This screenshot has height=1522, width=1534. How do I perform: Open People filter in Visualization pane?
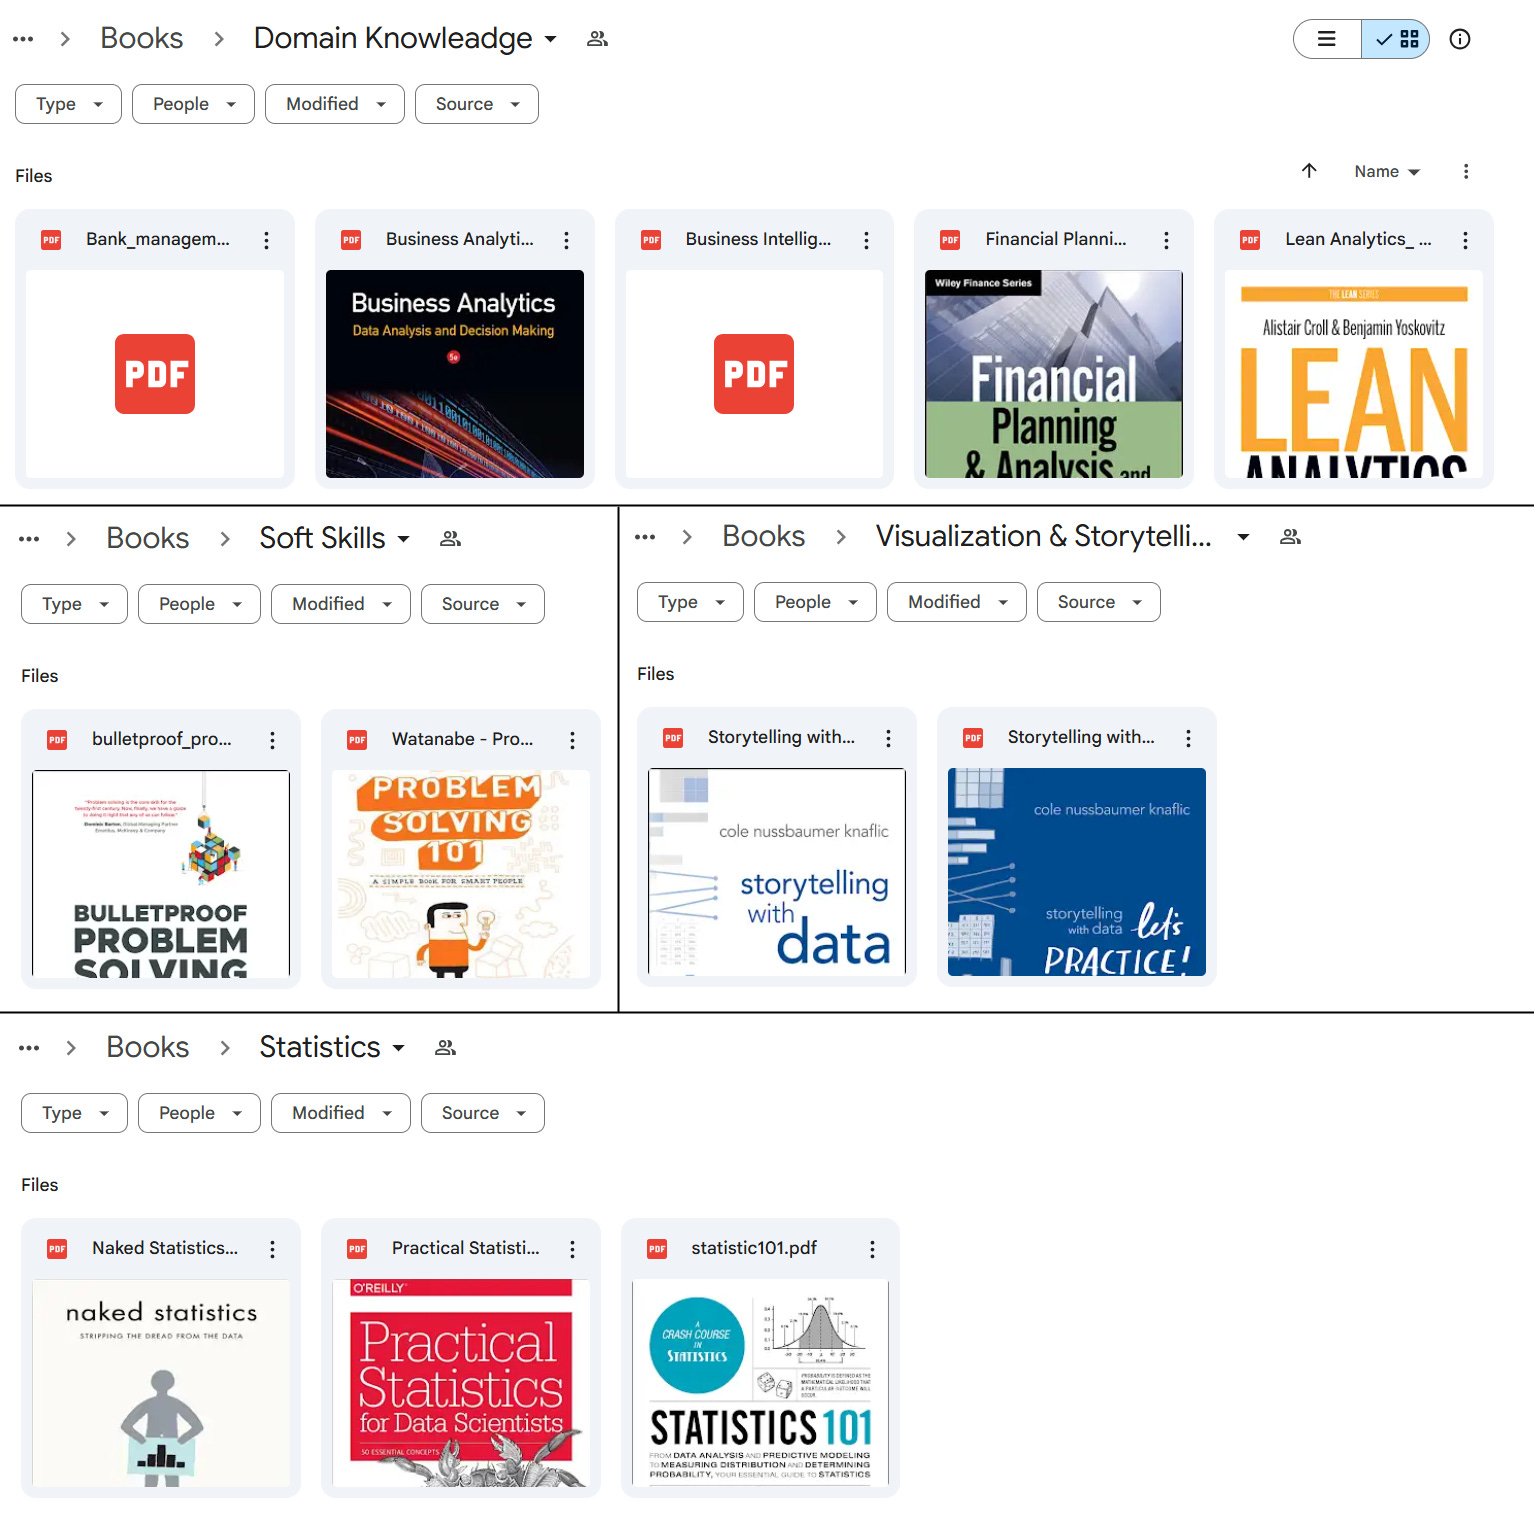coord(815,602)
